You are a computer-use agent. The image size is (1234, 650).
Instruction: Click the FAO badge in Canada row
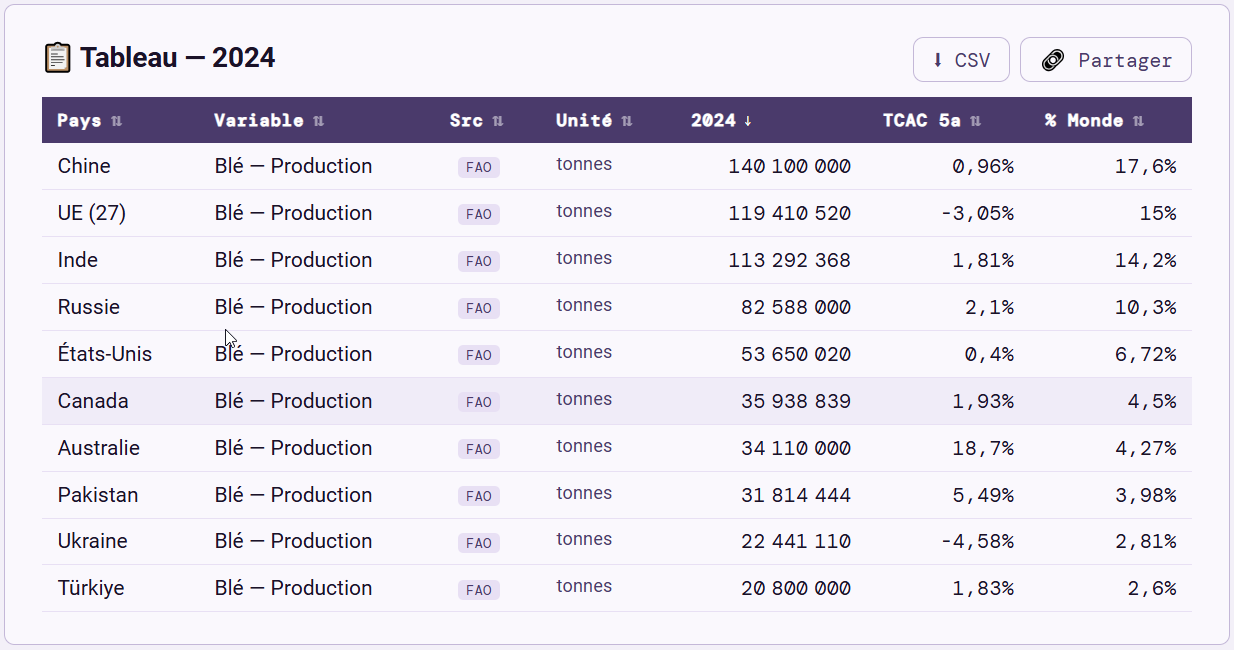click(x=479, y=402)
